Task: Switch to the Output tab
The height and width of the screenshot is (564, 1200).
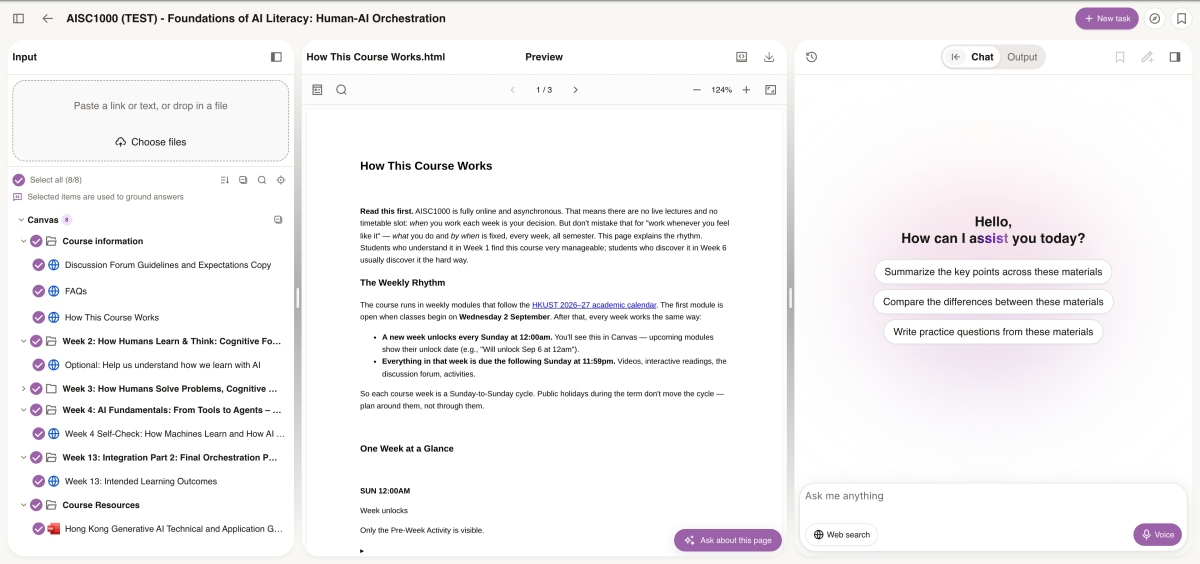Action: [x=1022, y=57]
